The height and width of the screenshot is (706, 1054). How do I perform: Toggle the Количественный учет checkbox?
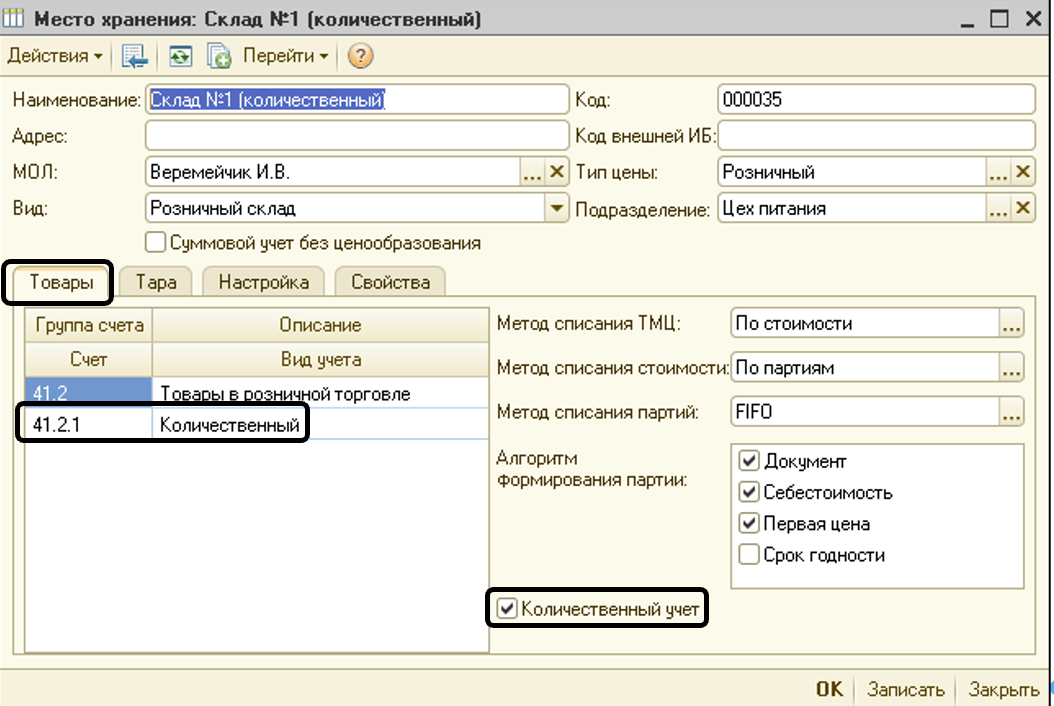[x=507, y=607]
